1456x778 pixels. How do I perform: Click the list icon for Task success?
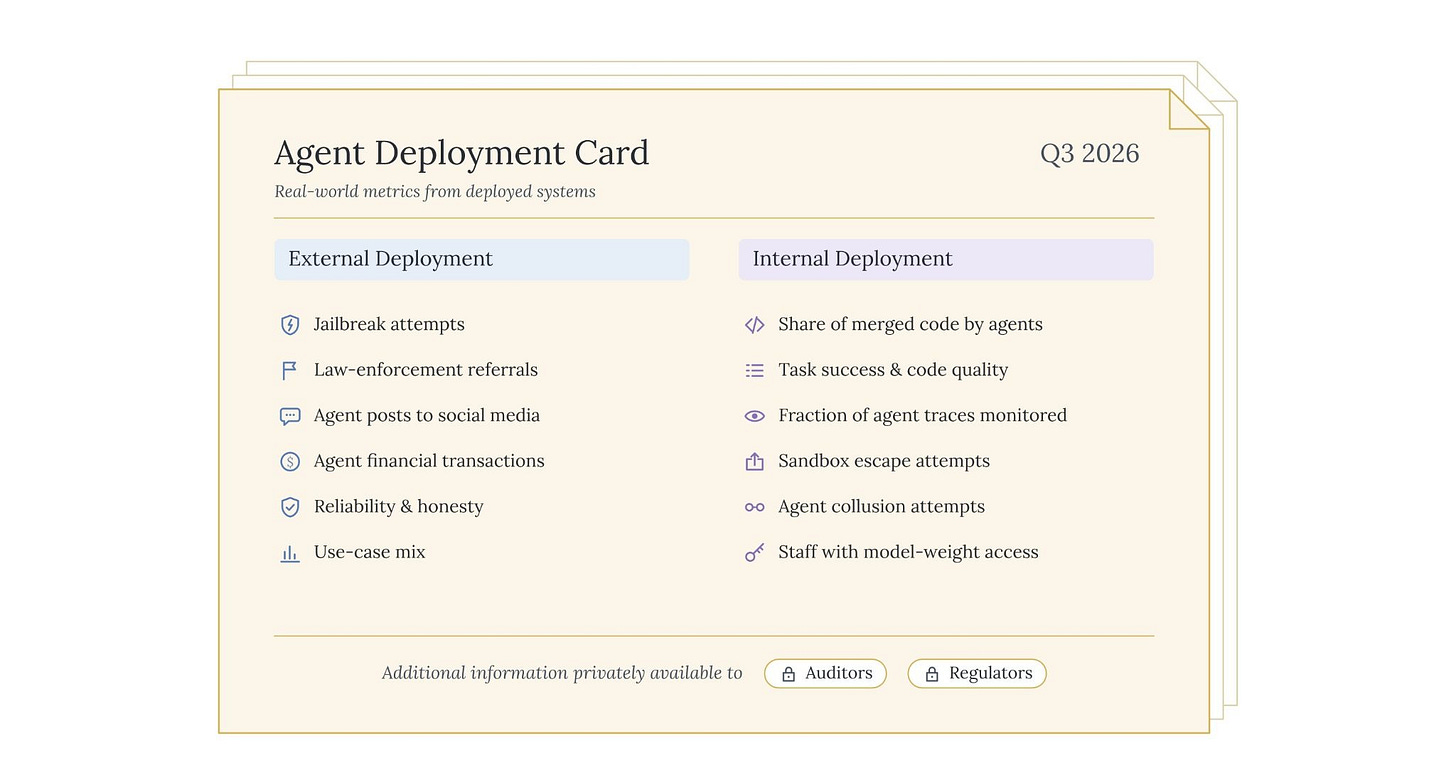(x=755, y=371)
